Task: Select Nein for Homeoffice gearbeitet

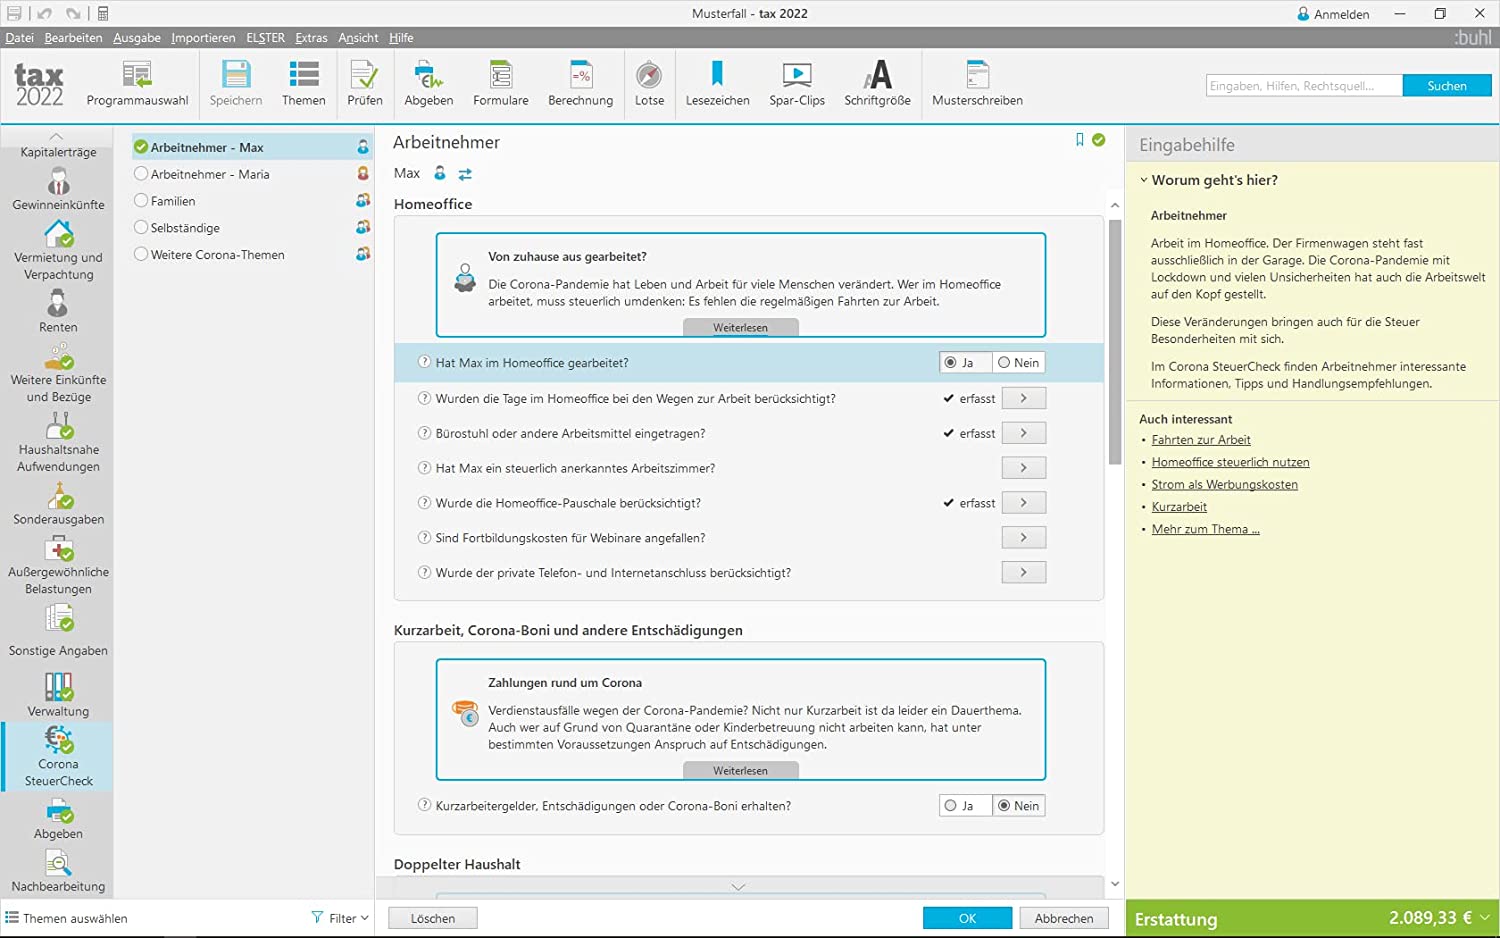Action: click(1018, 363)
